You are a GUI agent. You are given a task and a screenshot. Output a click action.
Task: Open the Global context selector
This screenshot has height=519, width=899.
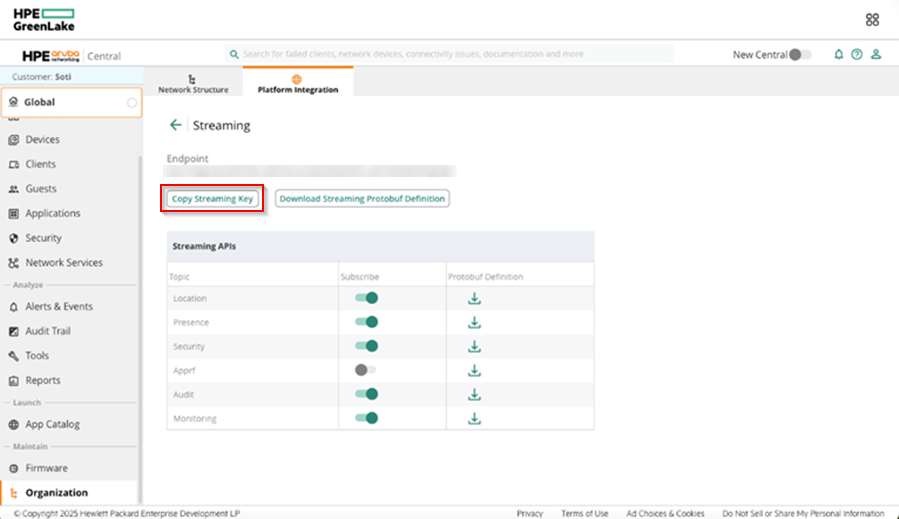click(x=72, y=102)
